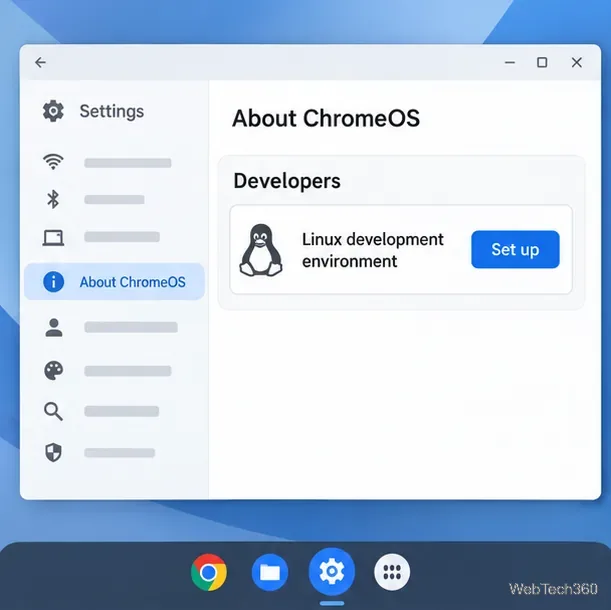Click the Settings gear icon in the sidebar header
611x610 pixels.
click(x=53, y=111)
